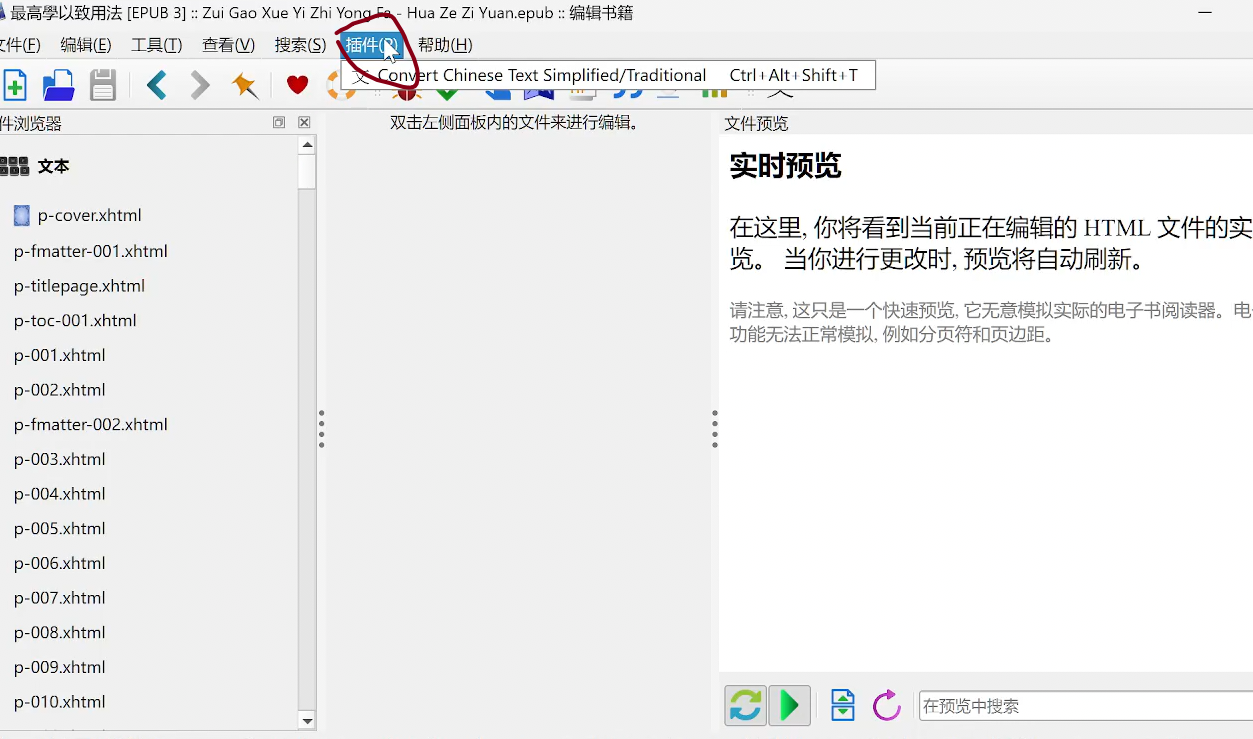Click the orange pin checkpoint icon
Screen dimensions: 1253x739
click(245, 85)
